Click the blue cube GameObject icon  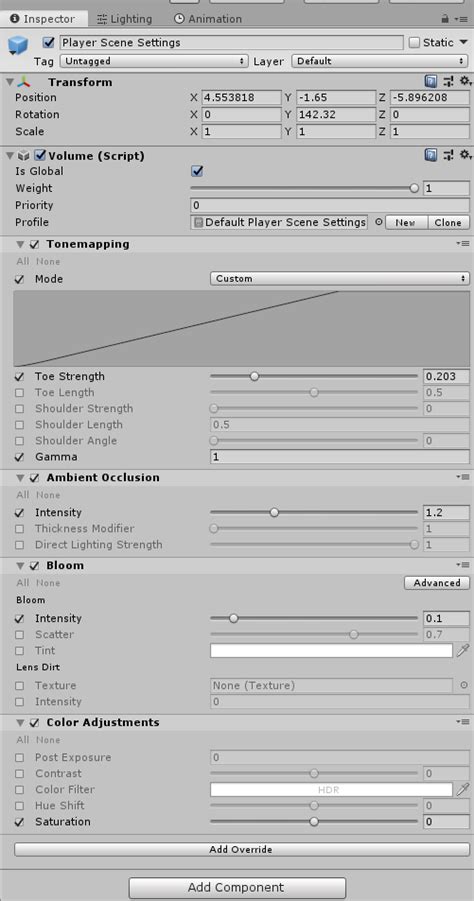pyautogui.click(x=18, y=46)
